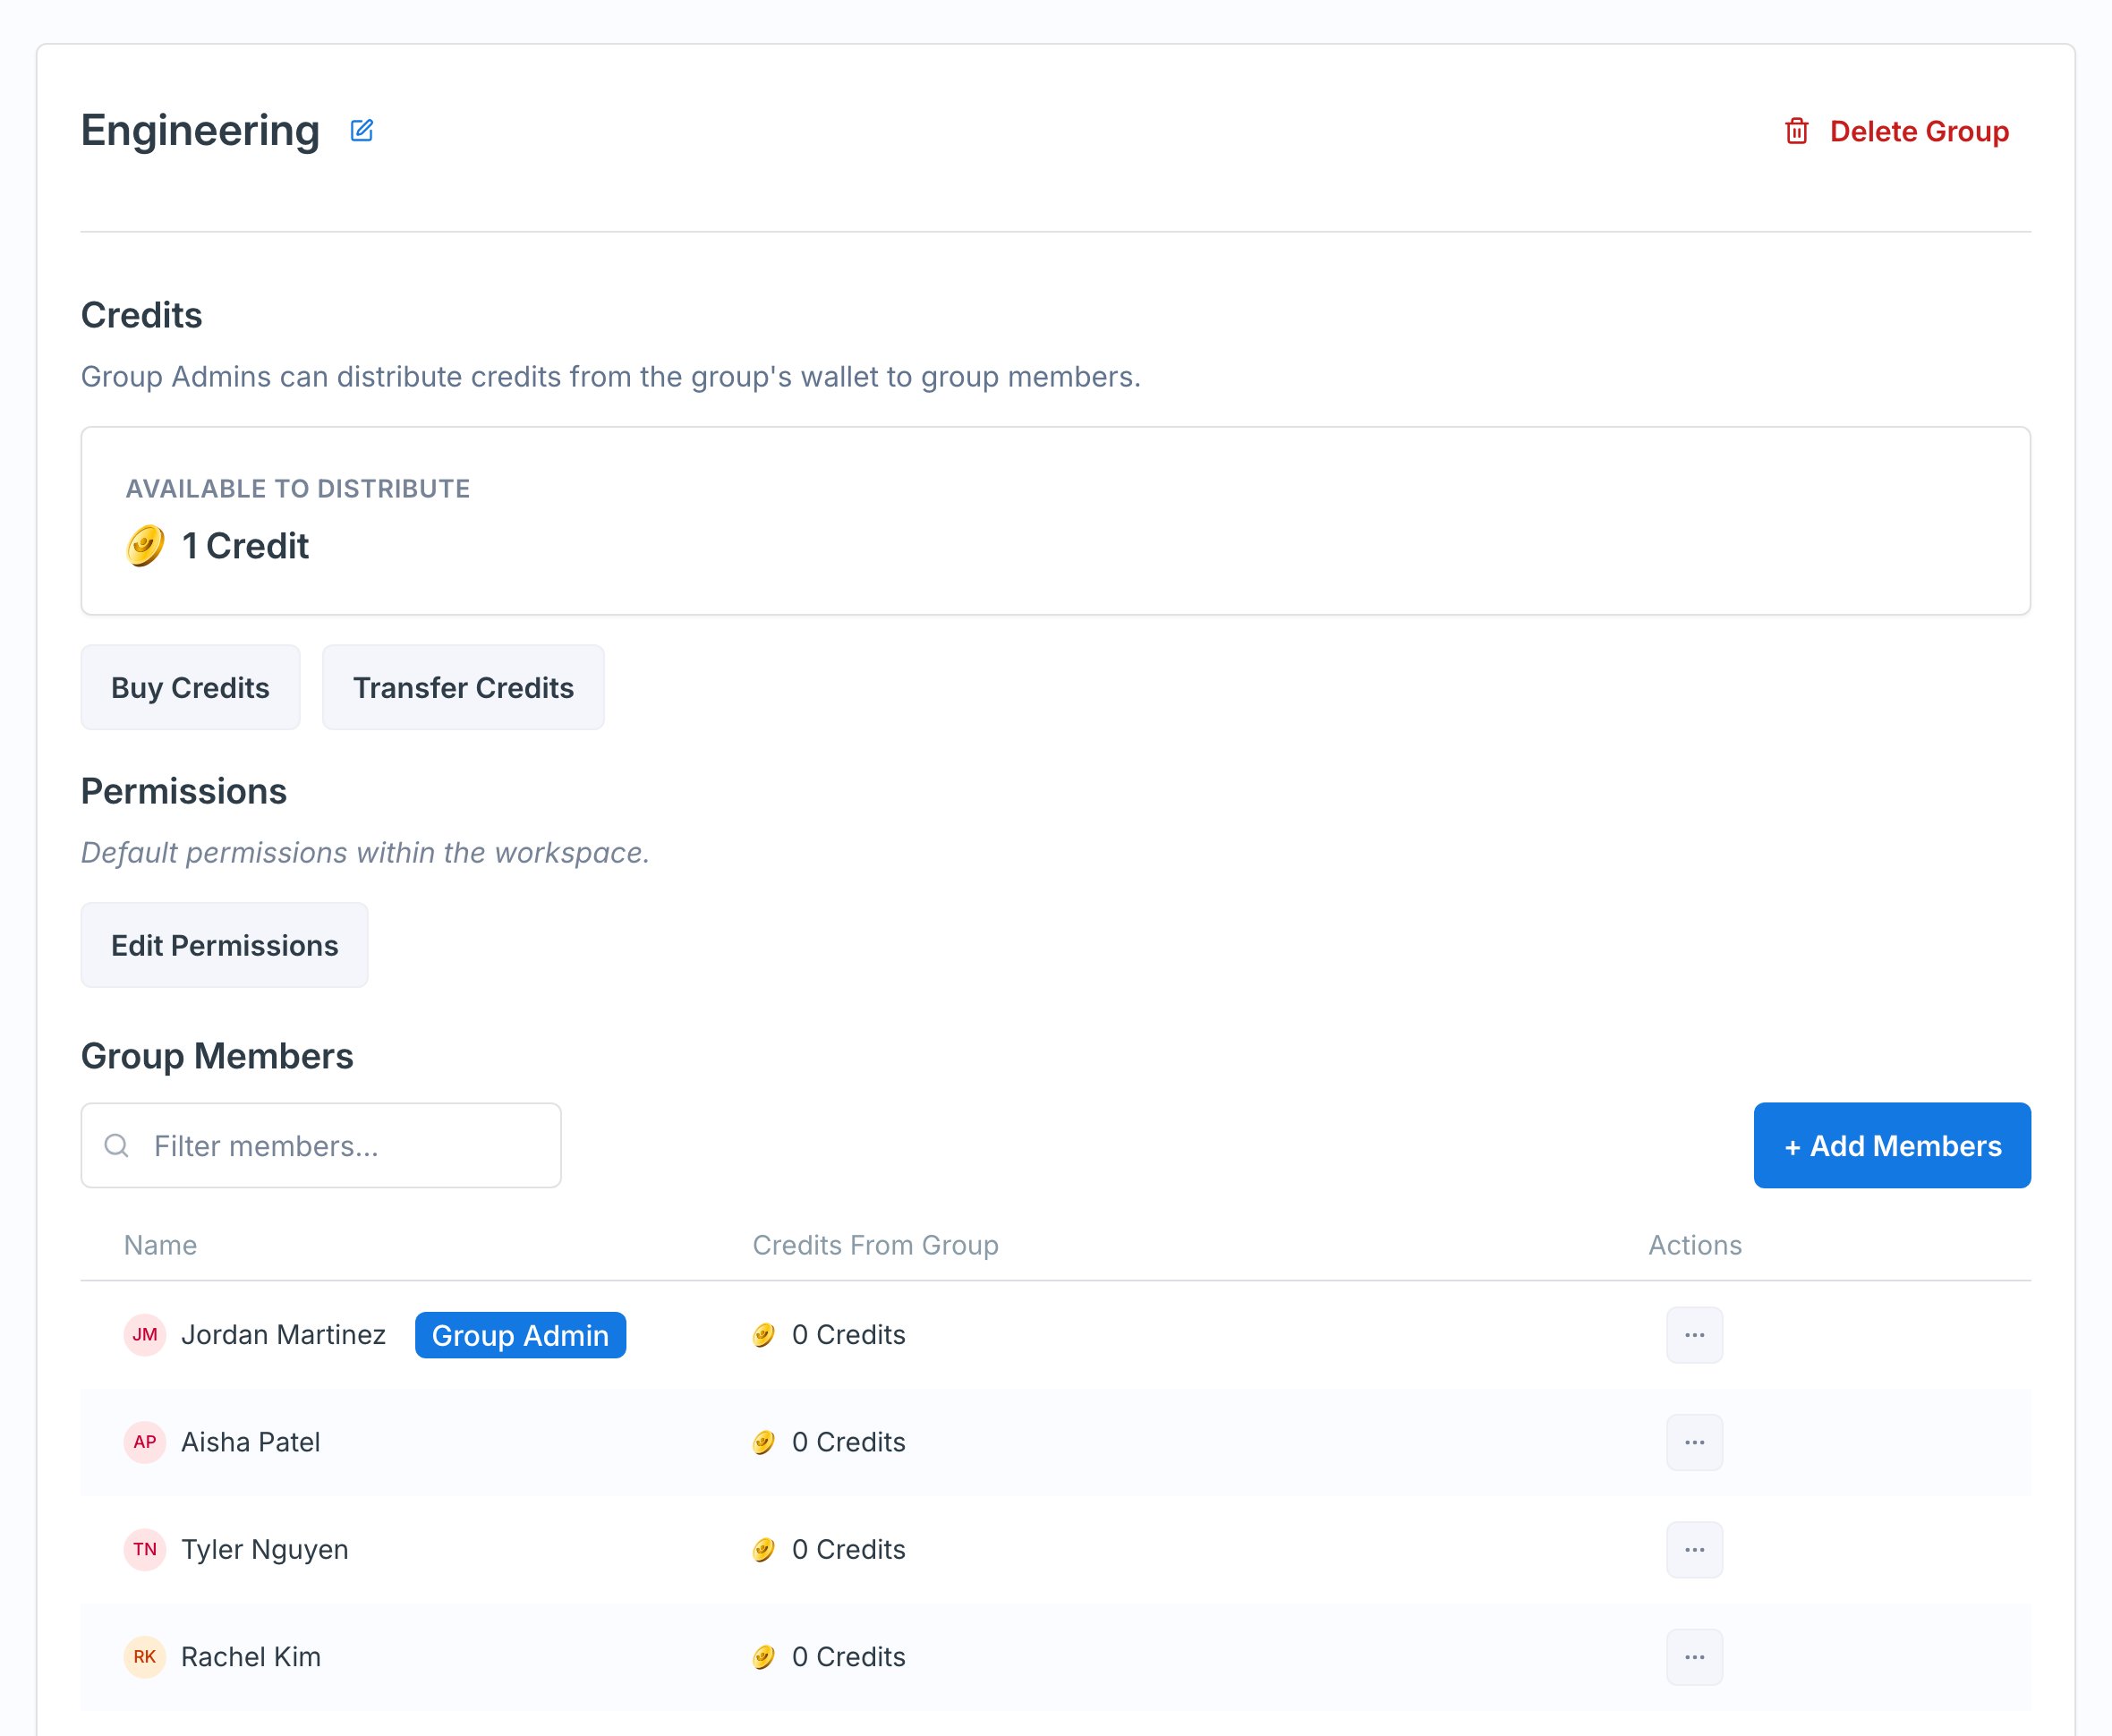Click the Engineering group title
The image size is (2112, 1736).
tap(200, 131)
